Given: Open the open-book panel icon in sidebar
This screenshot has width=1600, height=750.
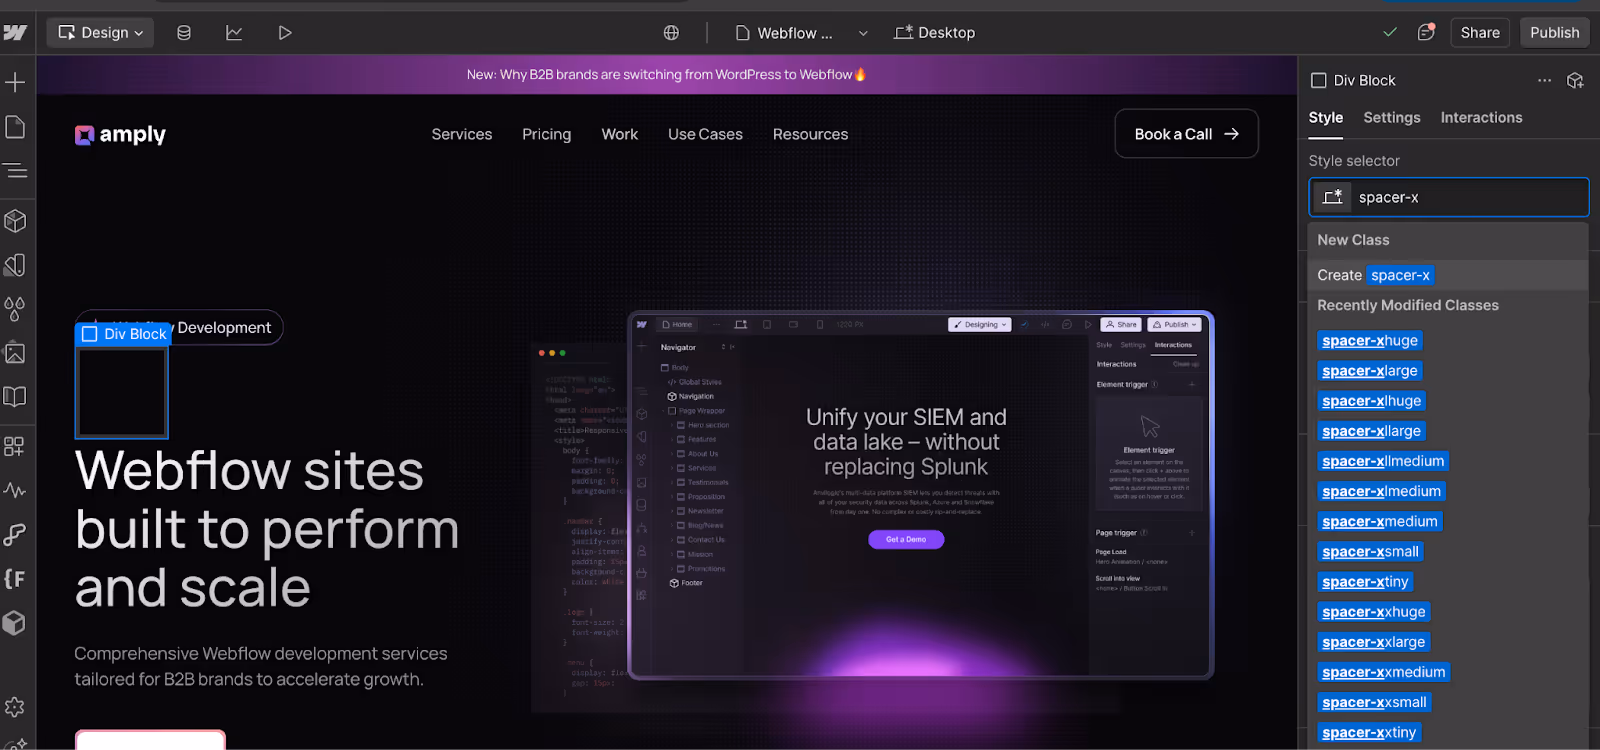Looking at the screenshot, I should pos(15,396).
